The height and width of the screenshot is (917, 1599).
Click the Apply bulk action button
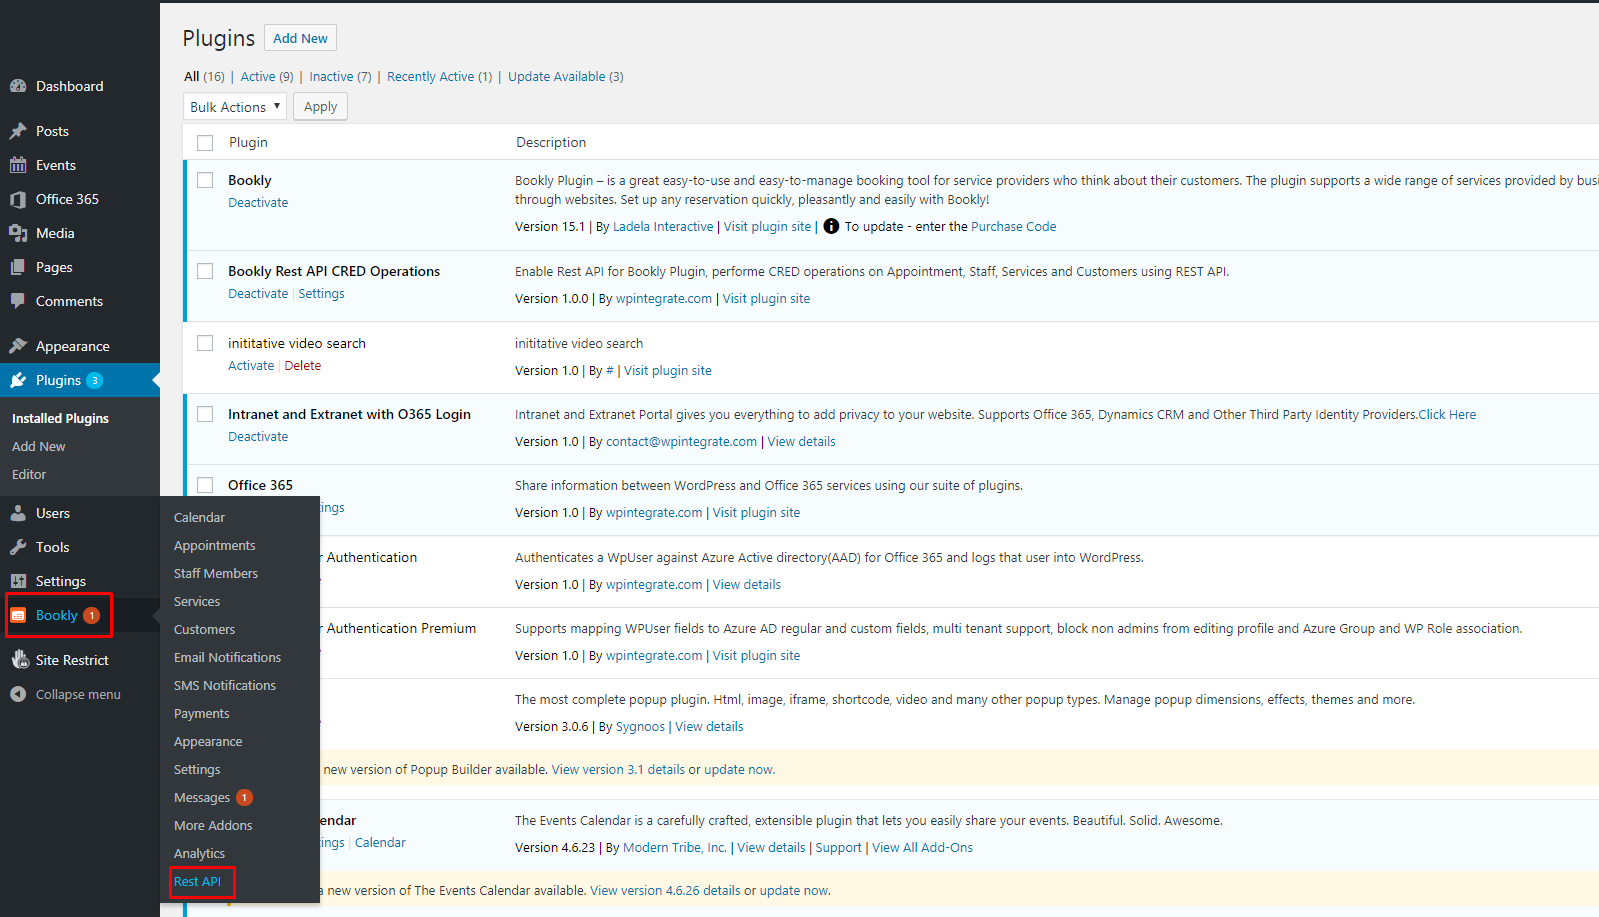[x=320, y=106]
